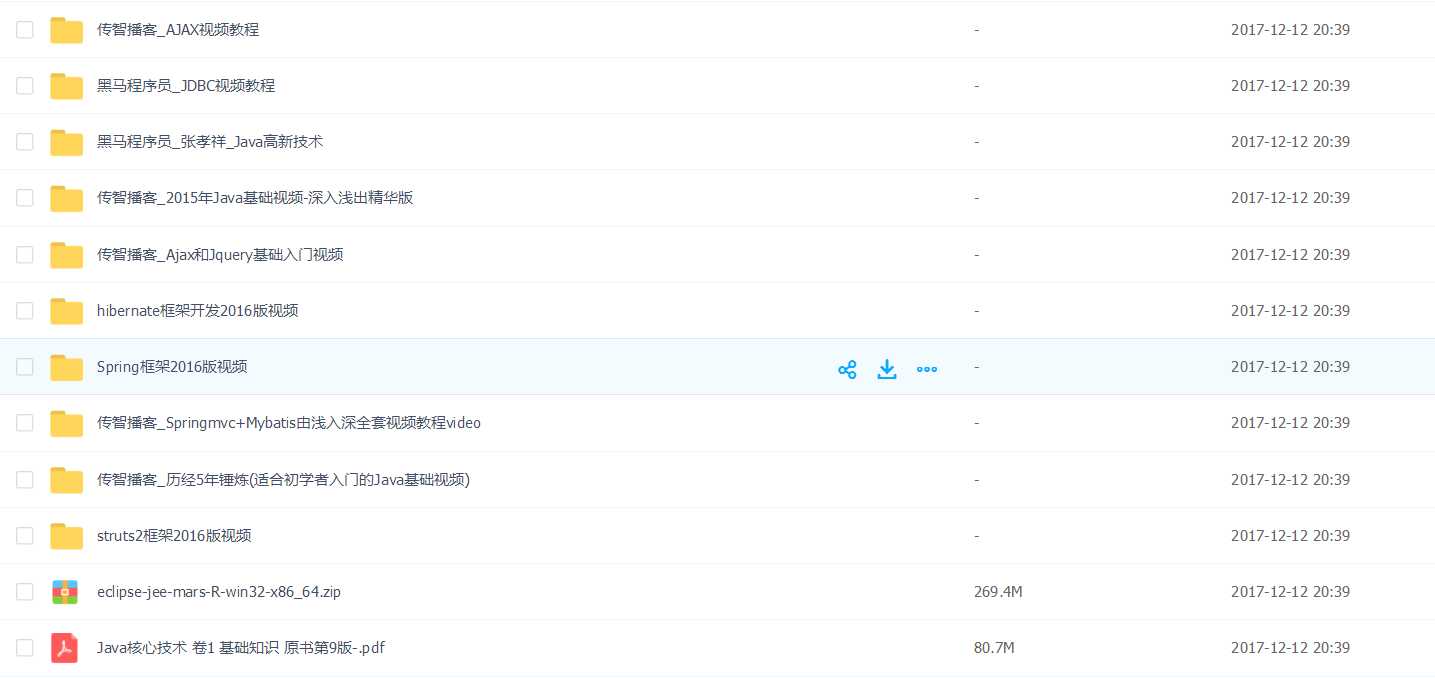The width and height of the screenshot is (1435, 678).
Task: Tick checkbox for hibernate框架开发2016版视频
Action: tap(25, 310)
